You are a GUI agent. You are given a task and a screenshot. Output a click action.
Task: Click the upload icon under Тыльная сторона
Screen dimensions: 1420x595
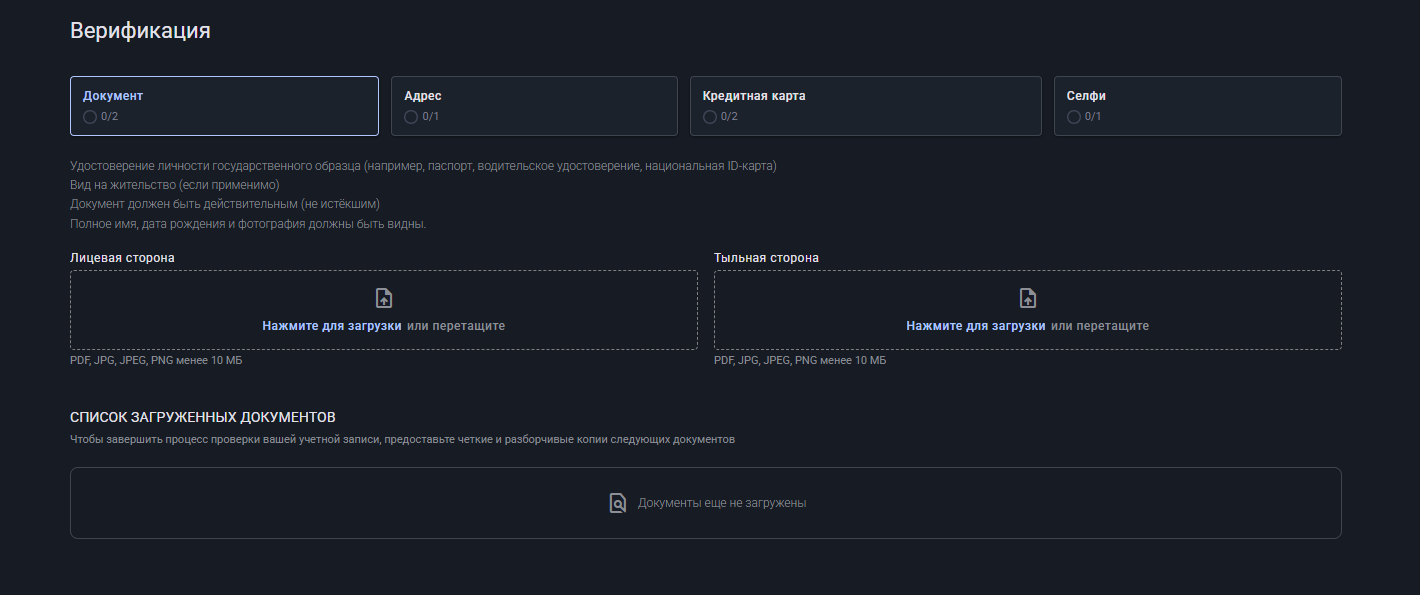(x=1027, y=298)
